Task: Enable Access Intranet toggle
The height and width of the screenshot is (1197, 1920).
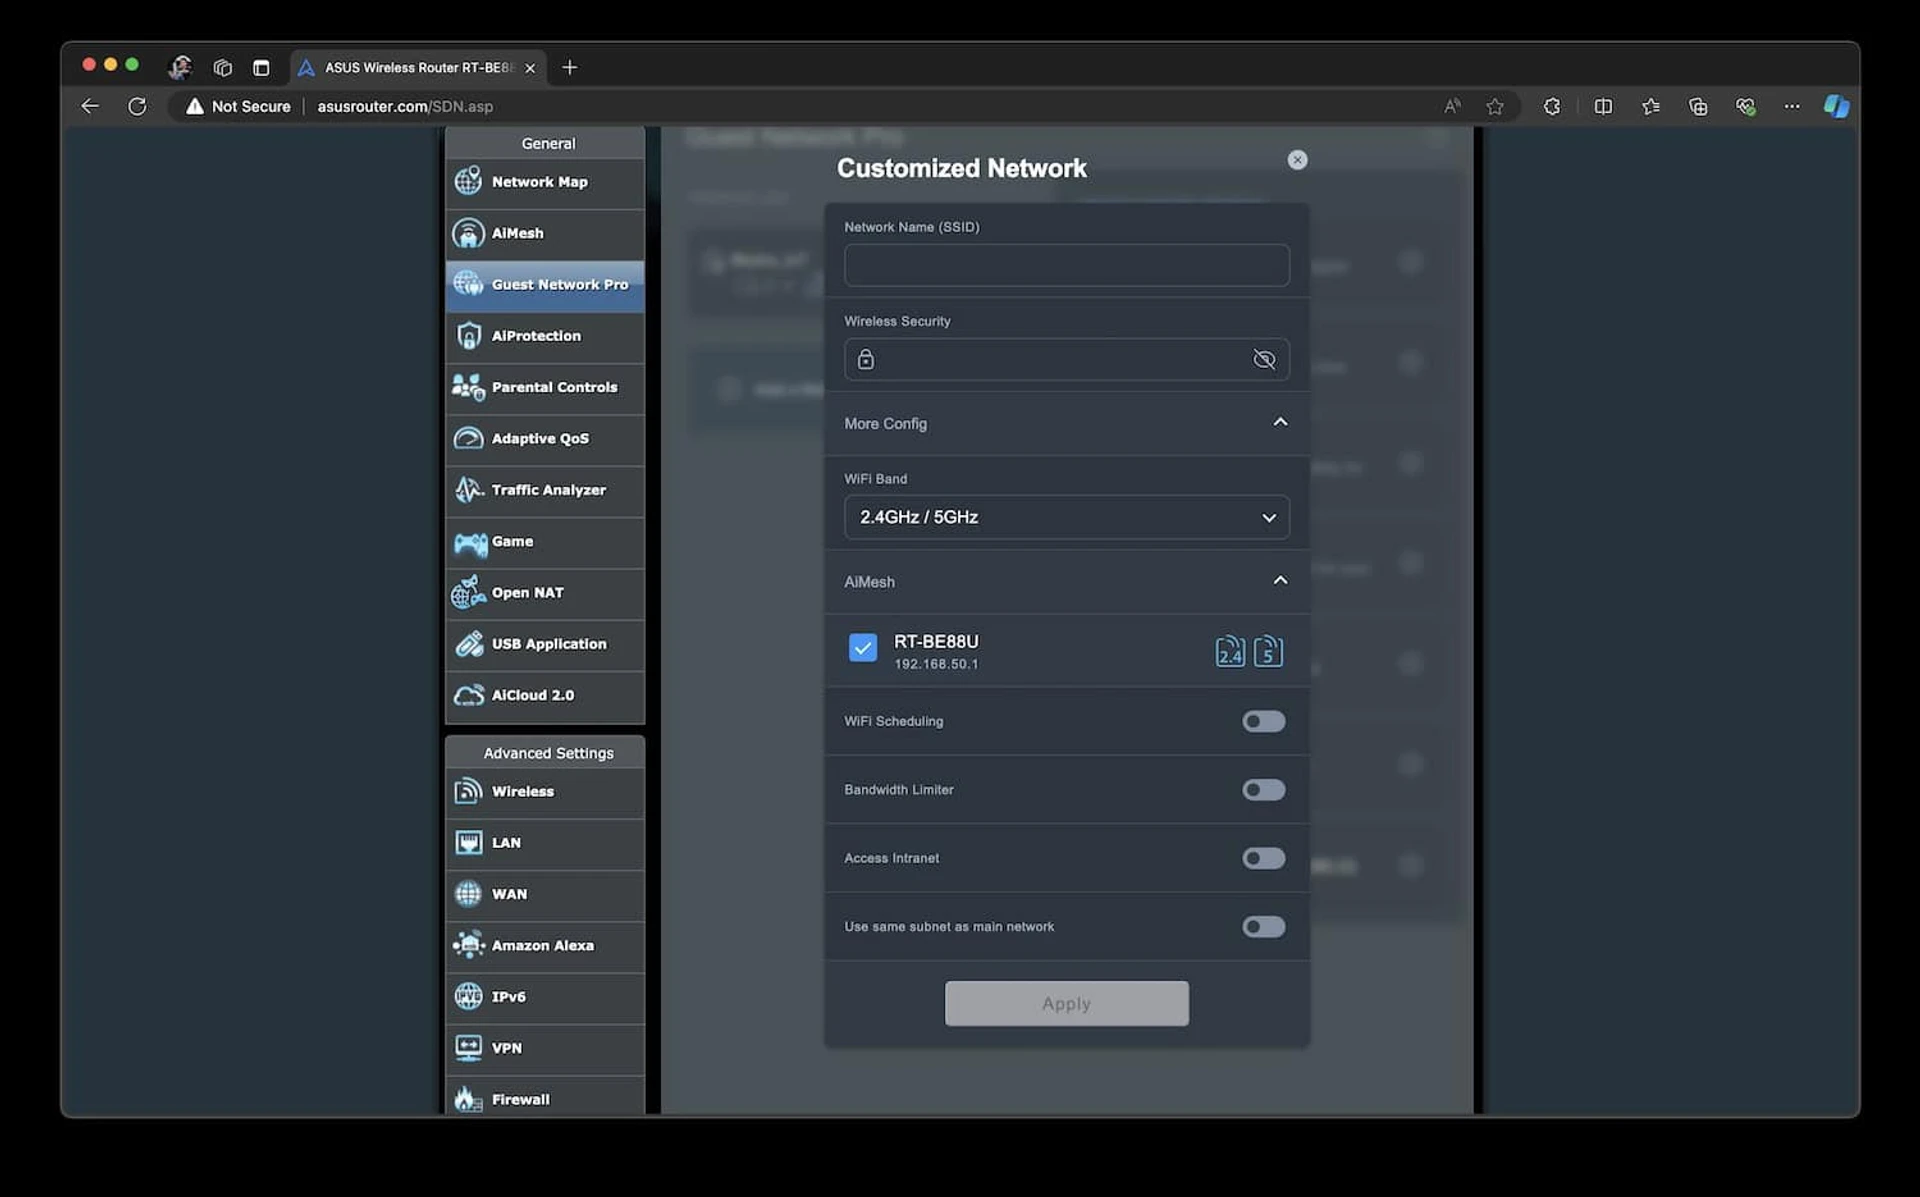Action: coord(1264,858)
